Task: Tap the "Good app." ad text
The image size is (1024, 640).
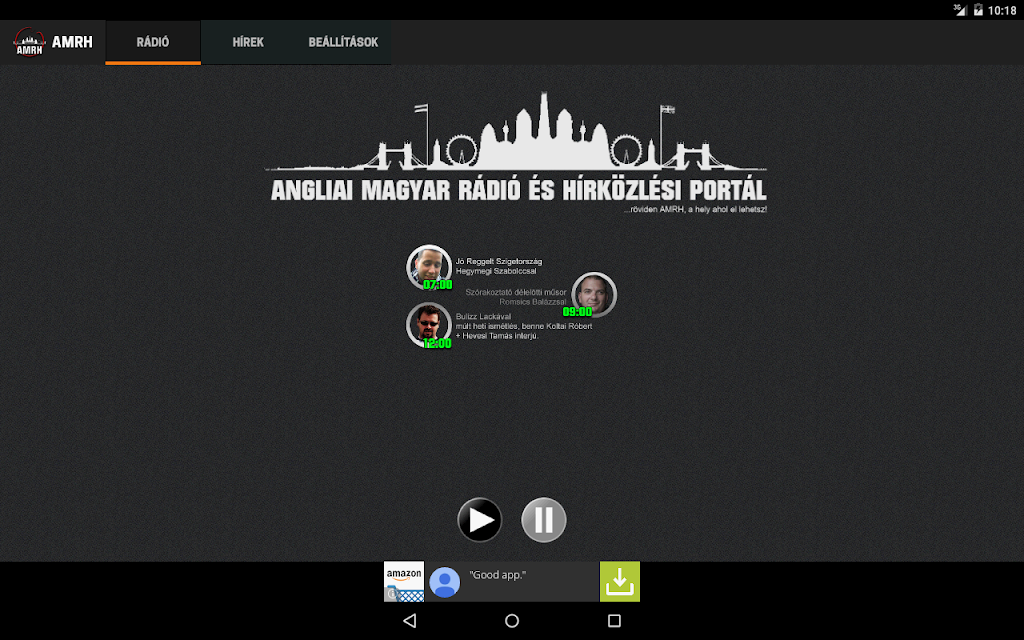Action: (x=498, y=575)
